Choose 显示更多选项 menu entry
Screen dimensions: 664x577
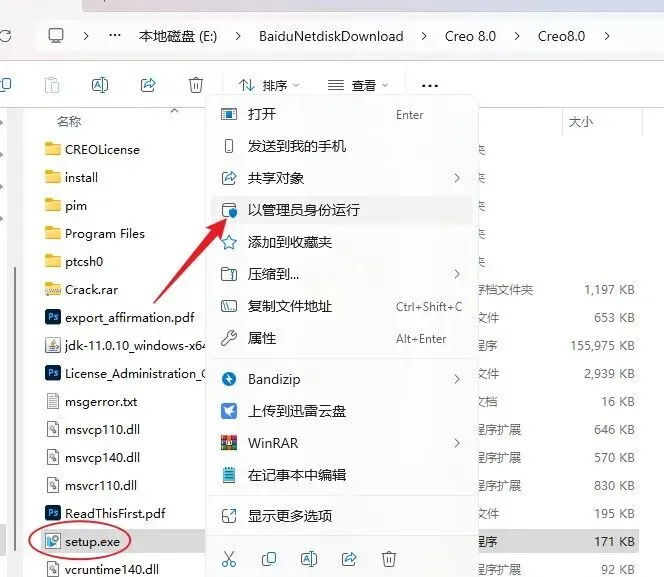point(342,516)
